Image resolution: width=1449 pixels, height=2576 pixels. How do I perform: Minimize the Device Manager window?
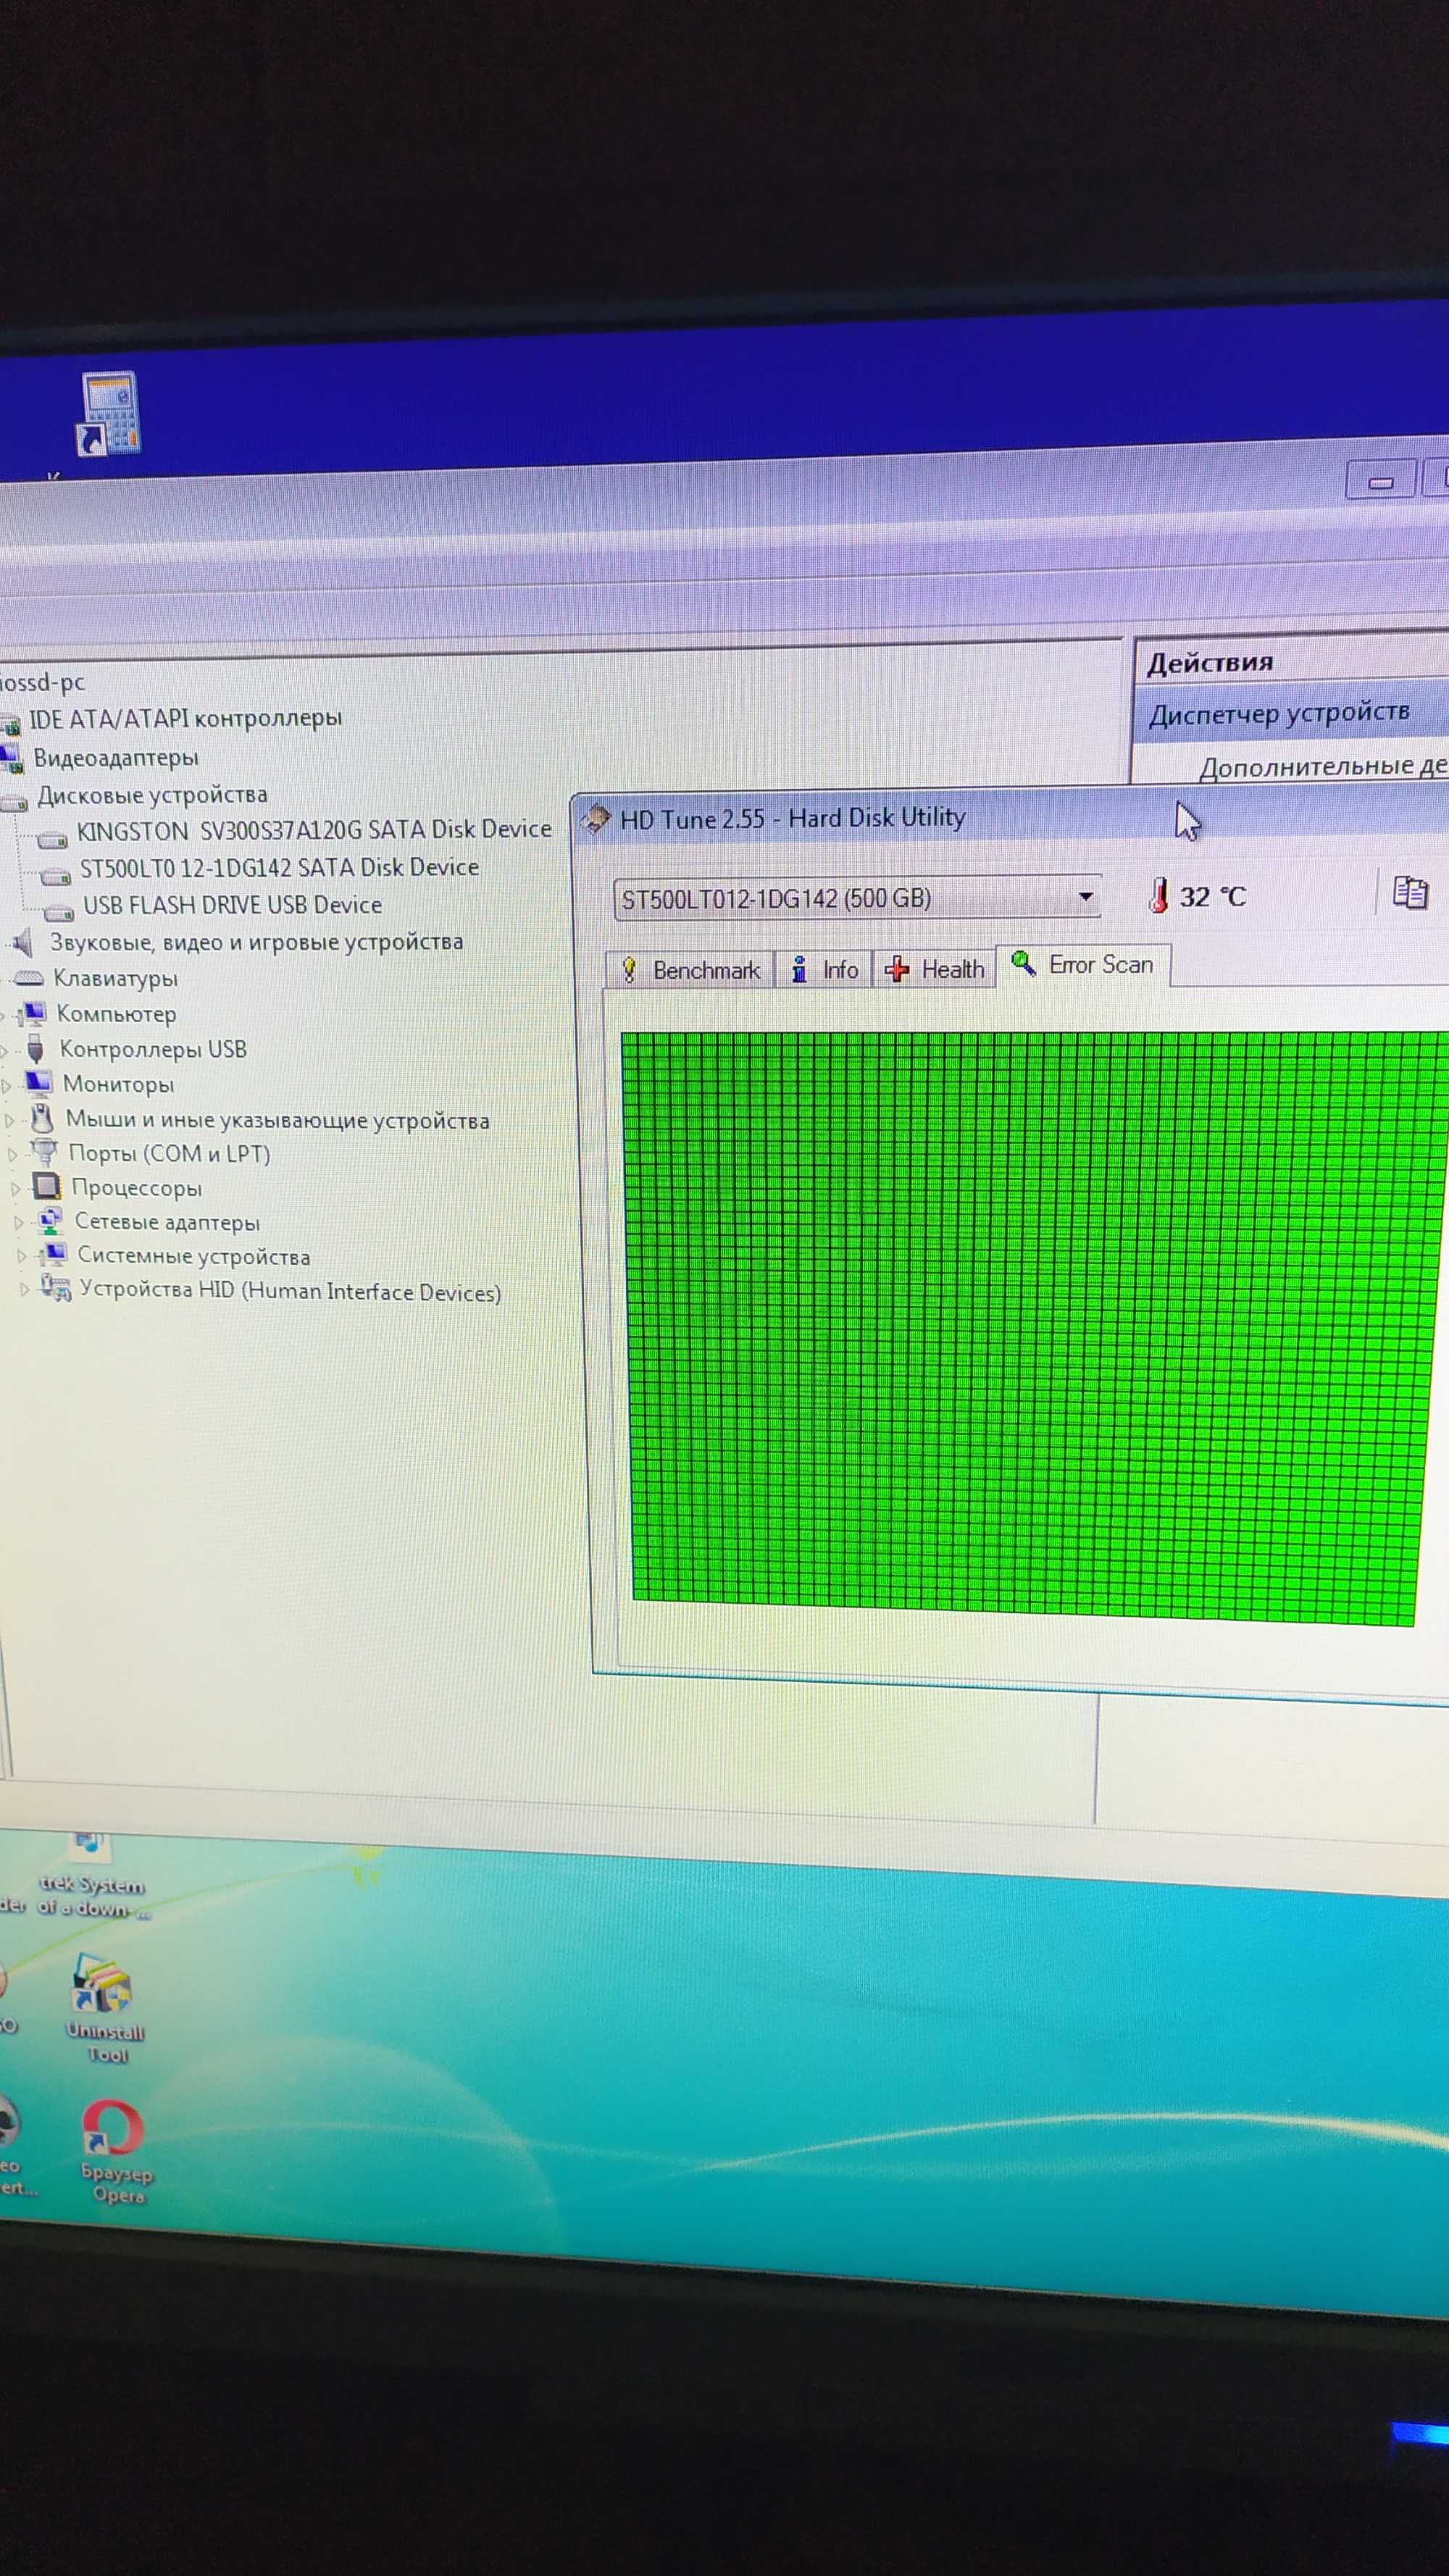click(1381, 482)
